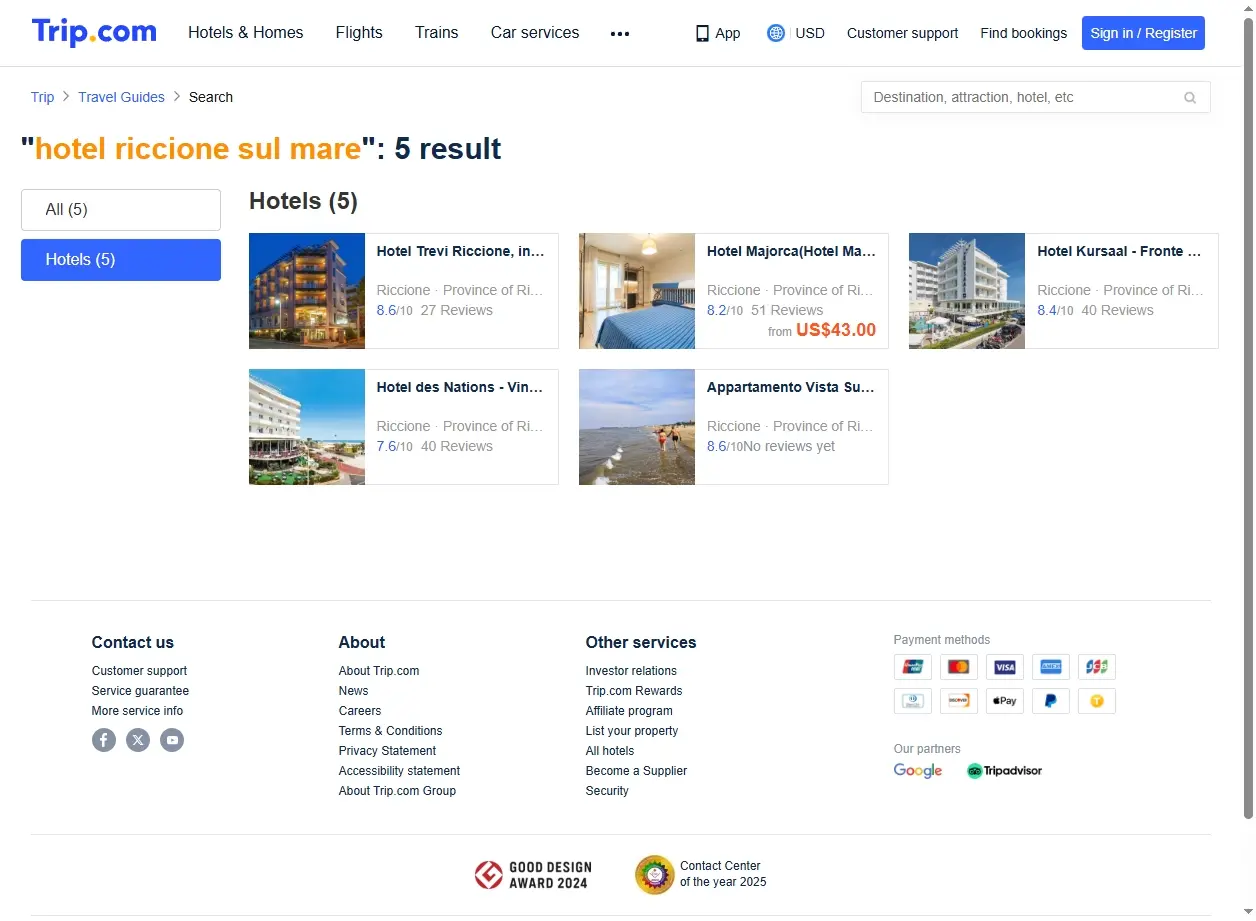Image resolution: width=1256 pixels, height=921 pixels.
Task: Click Hotel Majorca title
Action: coord(791,251)
